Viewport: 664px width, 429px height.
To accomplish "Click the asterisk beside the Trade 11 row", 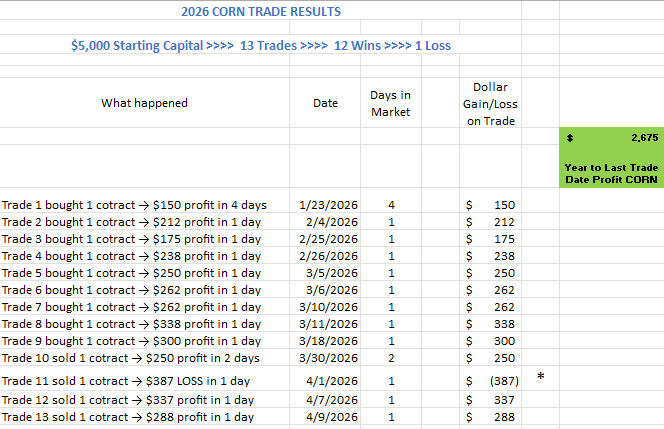I will [540, 377].
